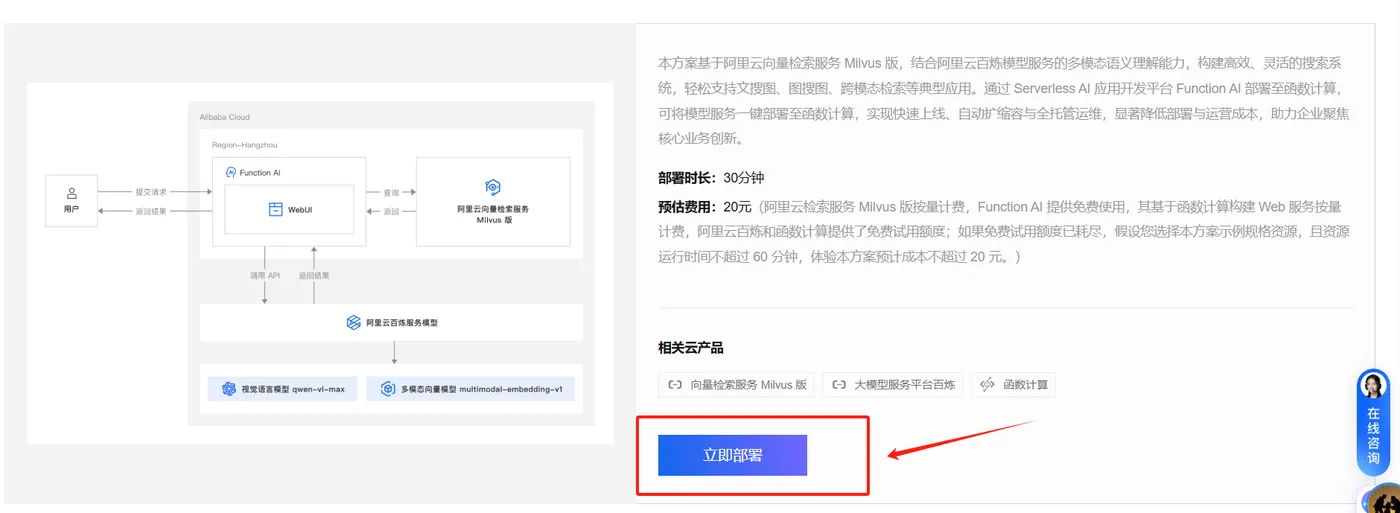Viewport: 1400px width, 513px height.
Task: Click the icon beside 函数计算 tag
Action: click(x=988, y=385)
